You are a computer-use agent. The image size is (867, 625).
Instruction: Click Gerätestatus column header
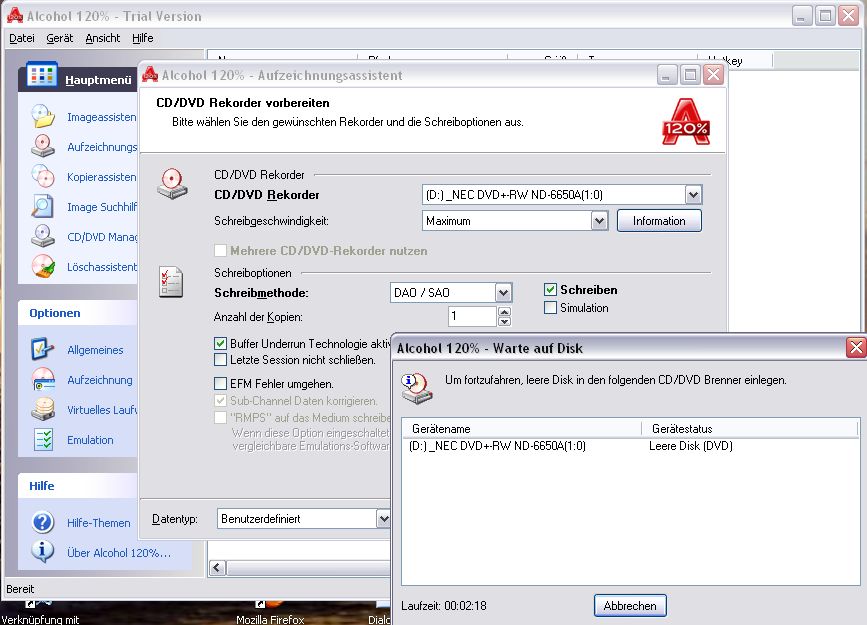(x=750, y=429)
